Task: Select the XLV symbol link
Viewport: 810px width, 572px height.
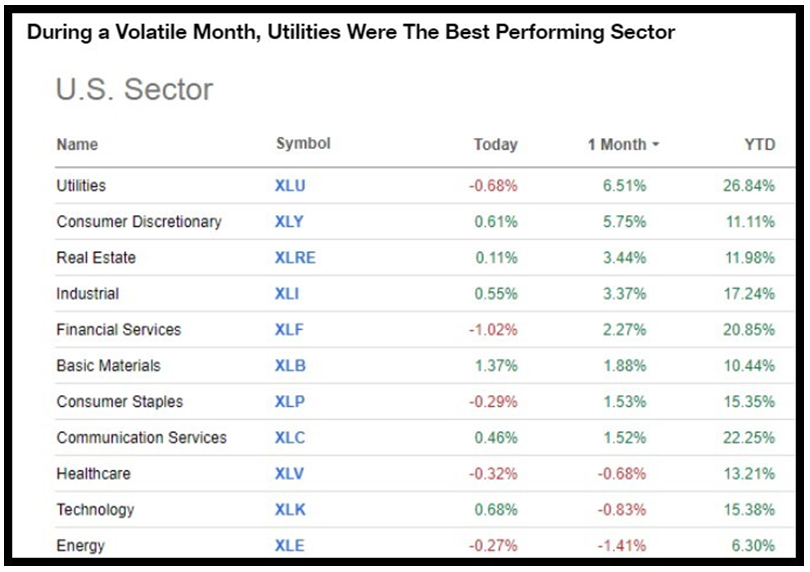Action: tap(290, 474)
